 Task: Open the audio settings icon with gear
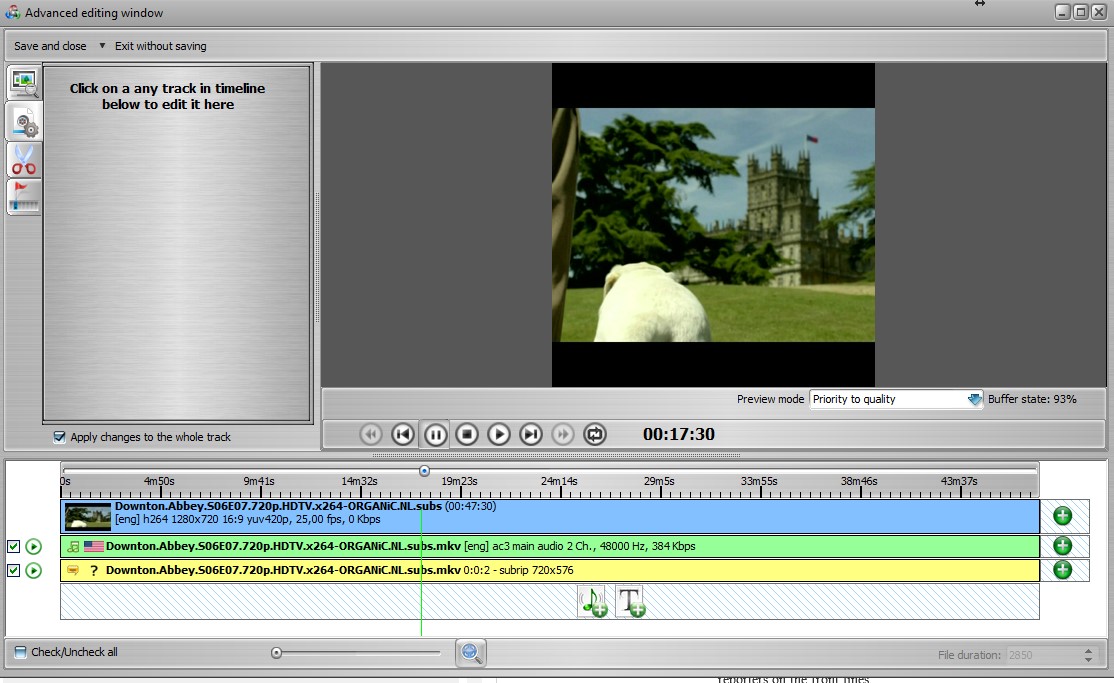[24, 122]
